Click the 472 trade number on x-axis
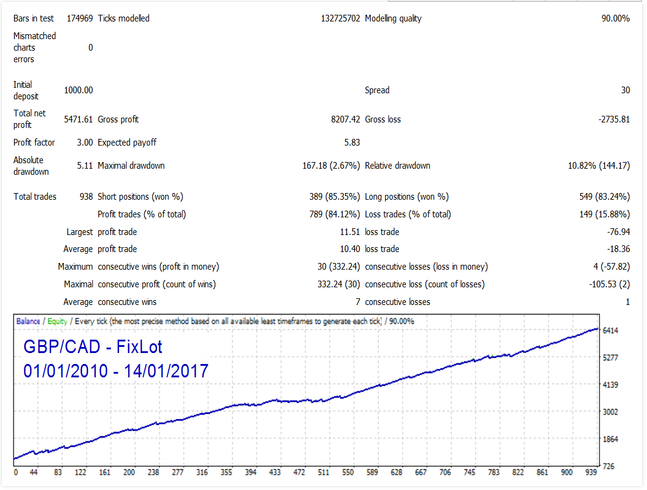 [x=299, y=472]
